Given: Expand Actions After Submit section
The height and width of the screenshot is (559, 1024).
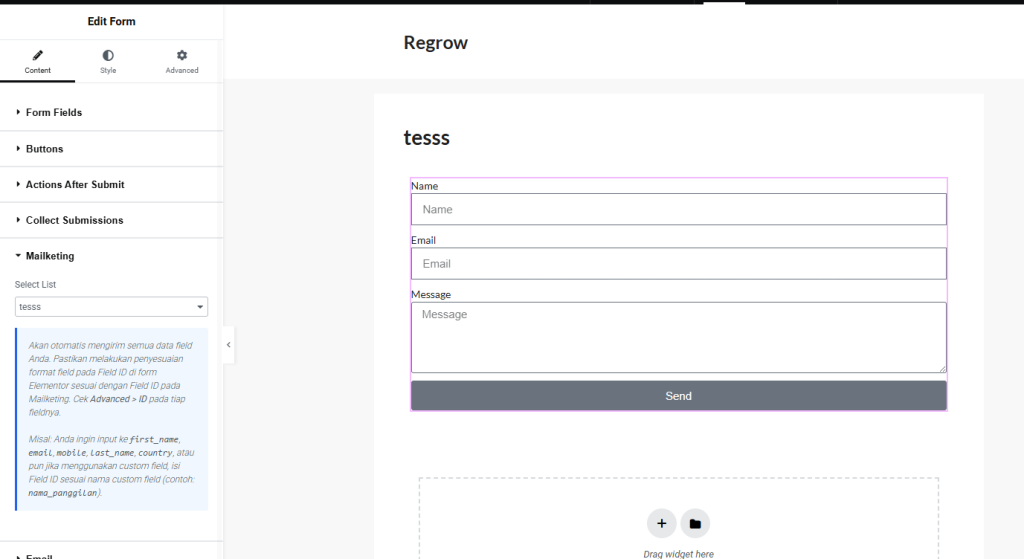Looking at the screenshot, I should click(x=75, y=185).
